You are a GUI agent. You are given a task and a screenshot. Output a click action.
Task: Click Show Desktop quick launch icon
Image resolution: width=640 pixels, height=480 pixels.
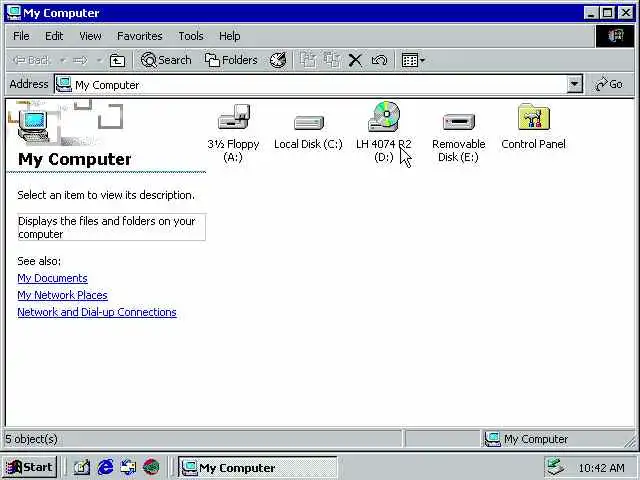(82, 467)
